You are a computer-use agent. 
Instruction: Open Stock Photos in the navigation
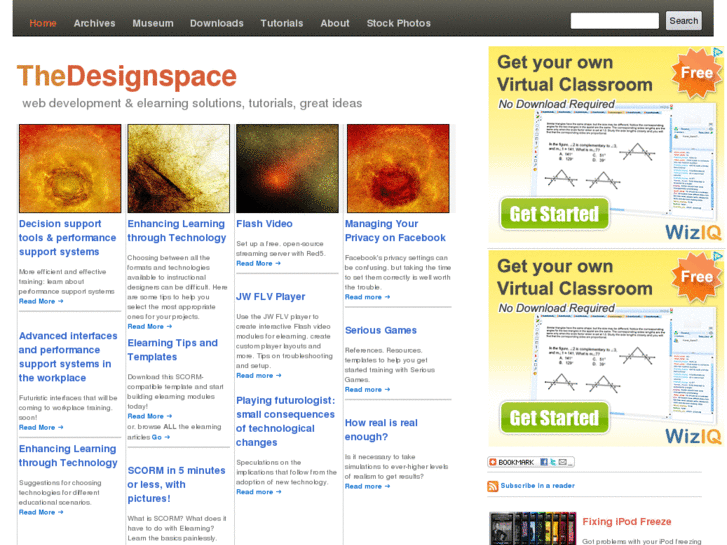[398, 23]
